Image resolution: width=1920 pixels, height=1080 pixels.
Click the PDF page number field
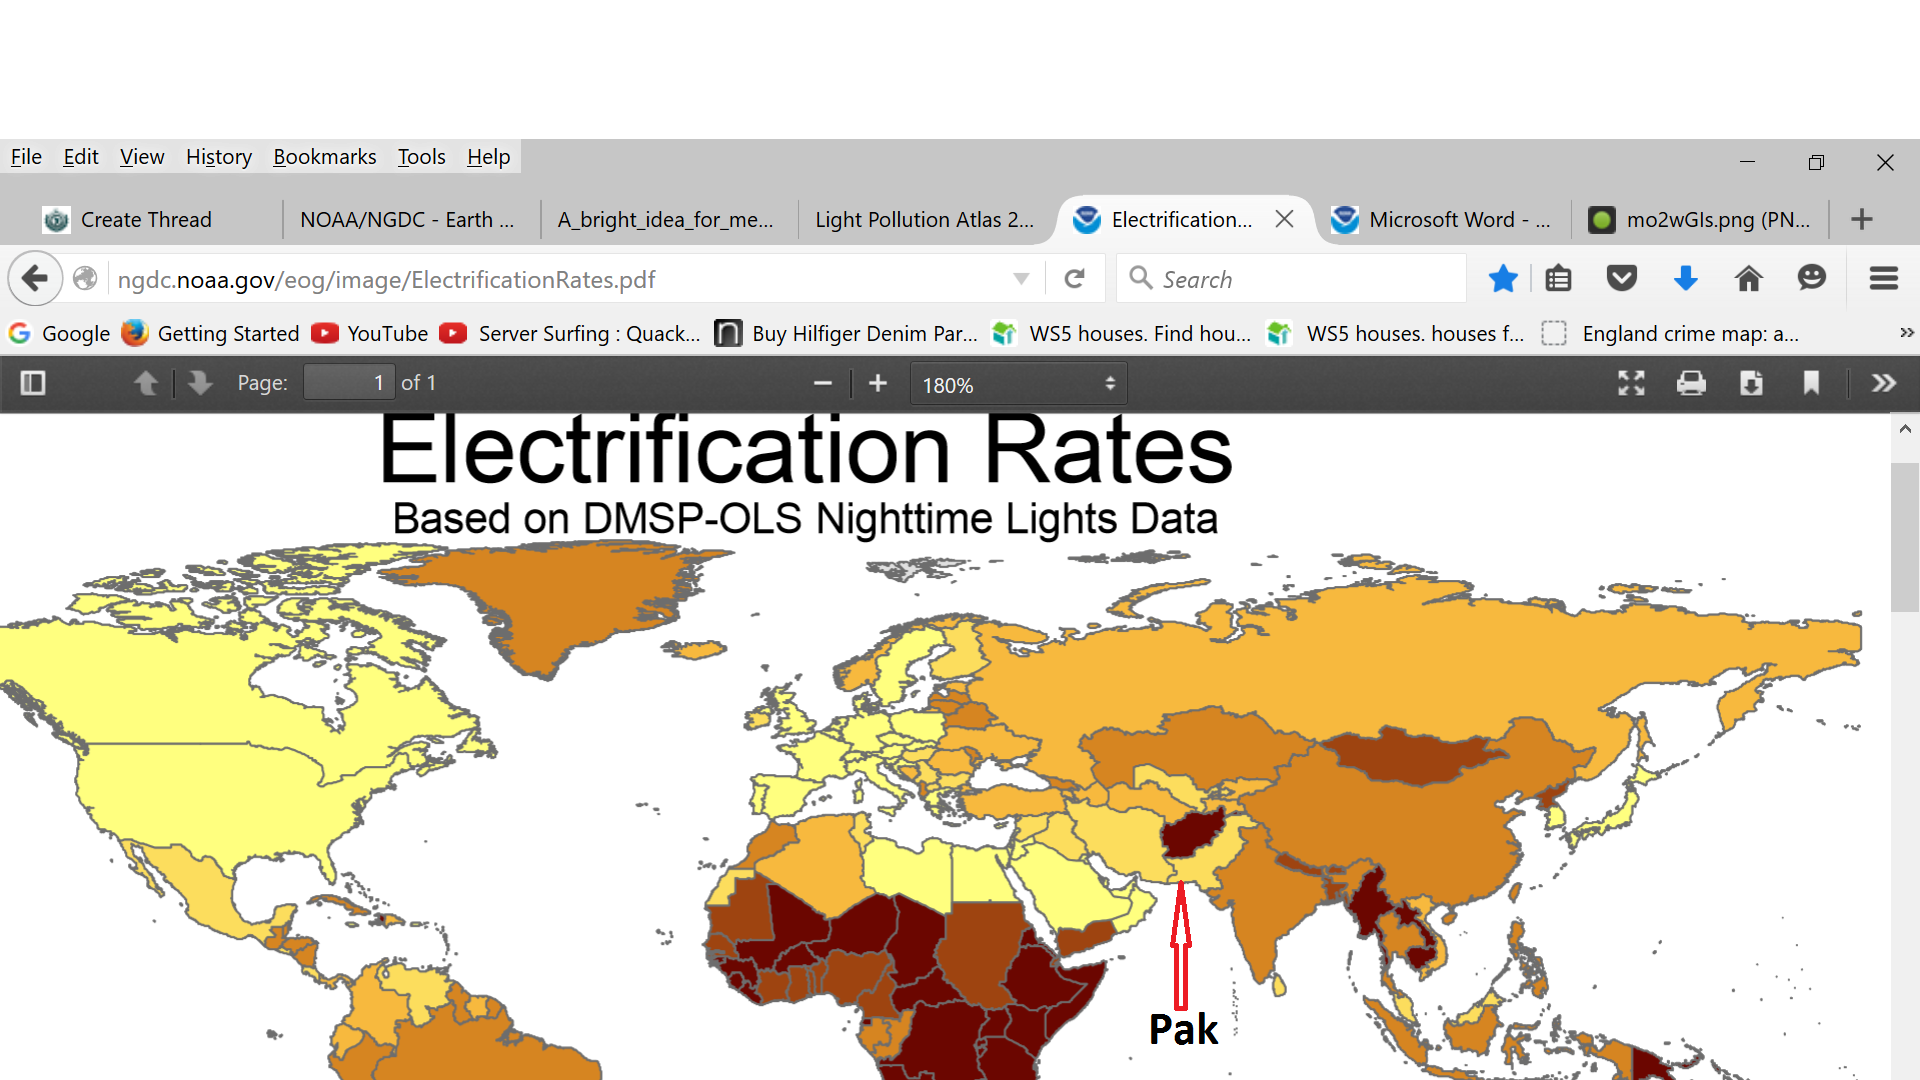point(349,383)
